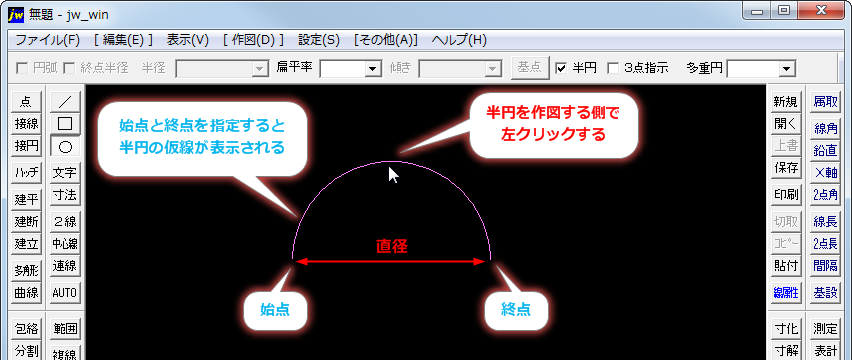
Task: Click the 文字 text tool
Action: click(x=65, y=173)
